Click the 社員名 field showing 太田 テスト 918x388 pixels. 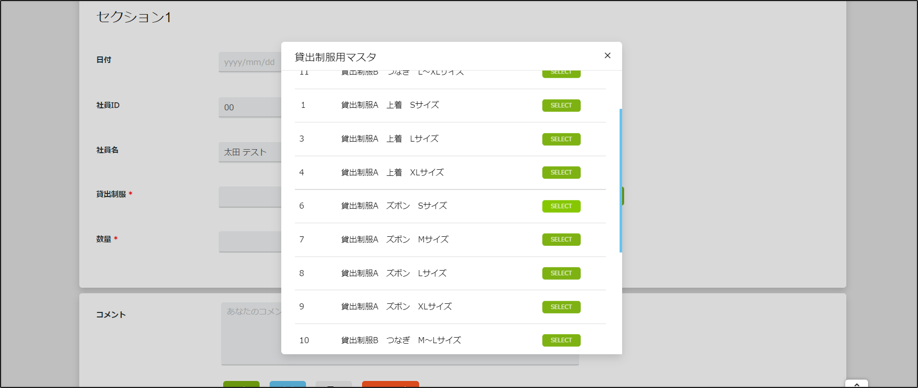point(250,152)
